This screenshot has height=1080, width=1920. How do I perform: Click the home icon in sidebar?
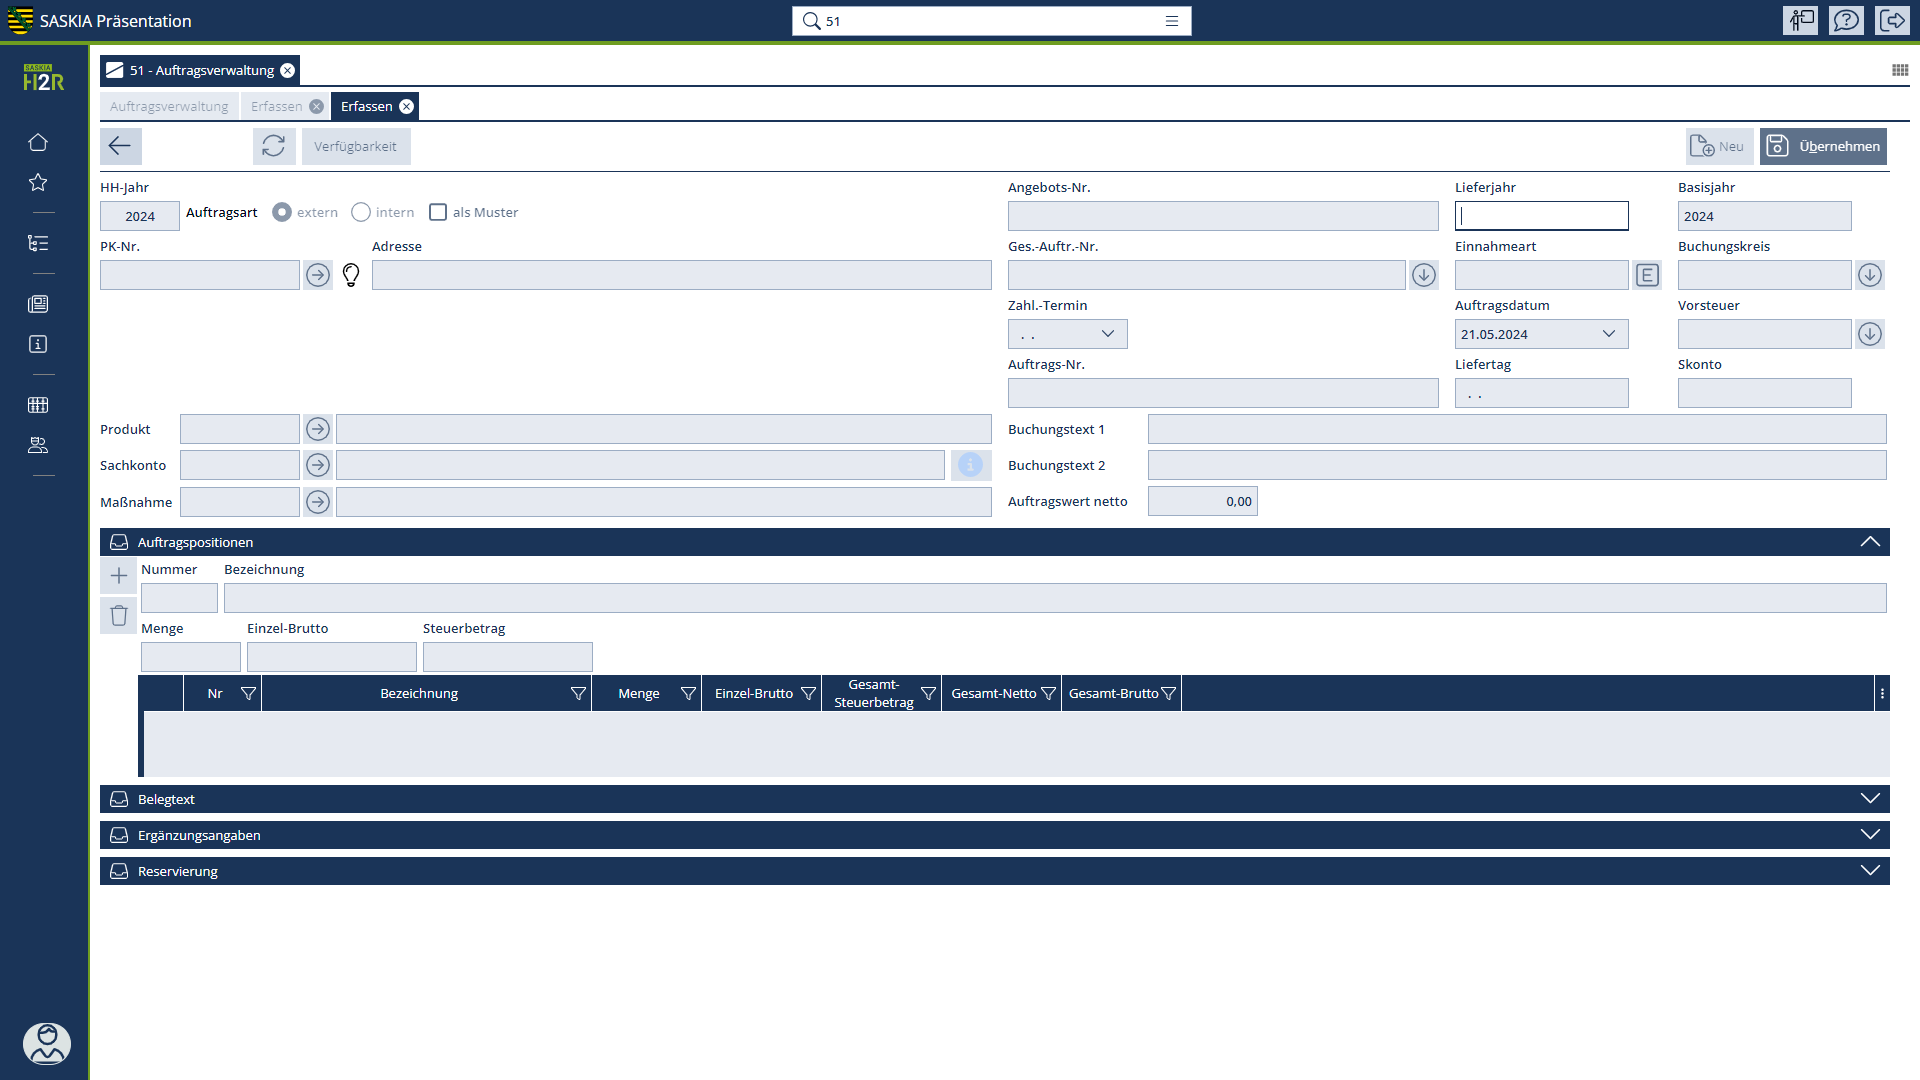coord(38,142)
